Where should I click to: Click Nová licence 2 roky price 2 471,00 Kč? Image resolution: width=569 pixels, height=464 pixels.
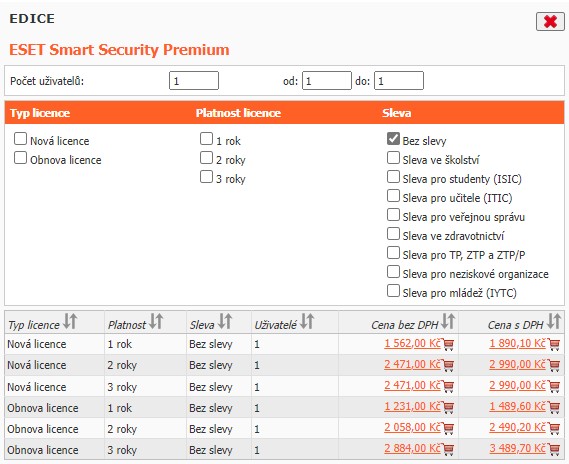(413, 364)
